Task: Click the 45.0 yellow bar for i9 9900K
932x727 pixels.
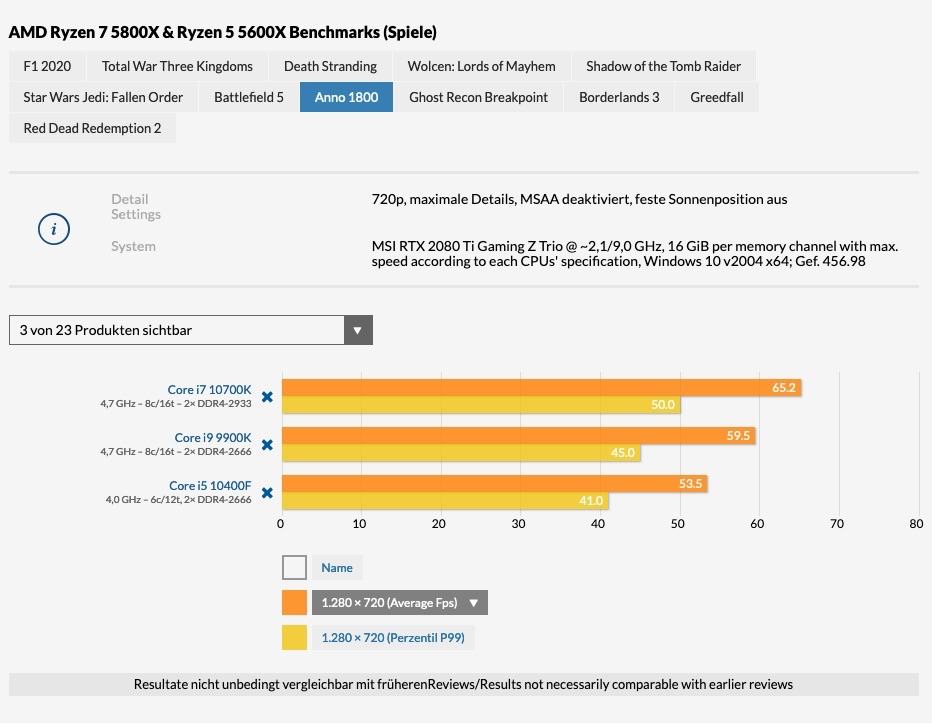Action: pyautogui.click(x=461, y=453)
